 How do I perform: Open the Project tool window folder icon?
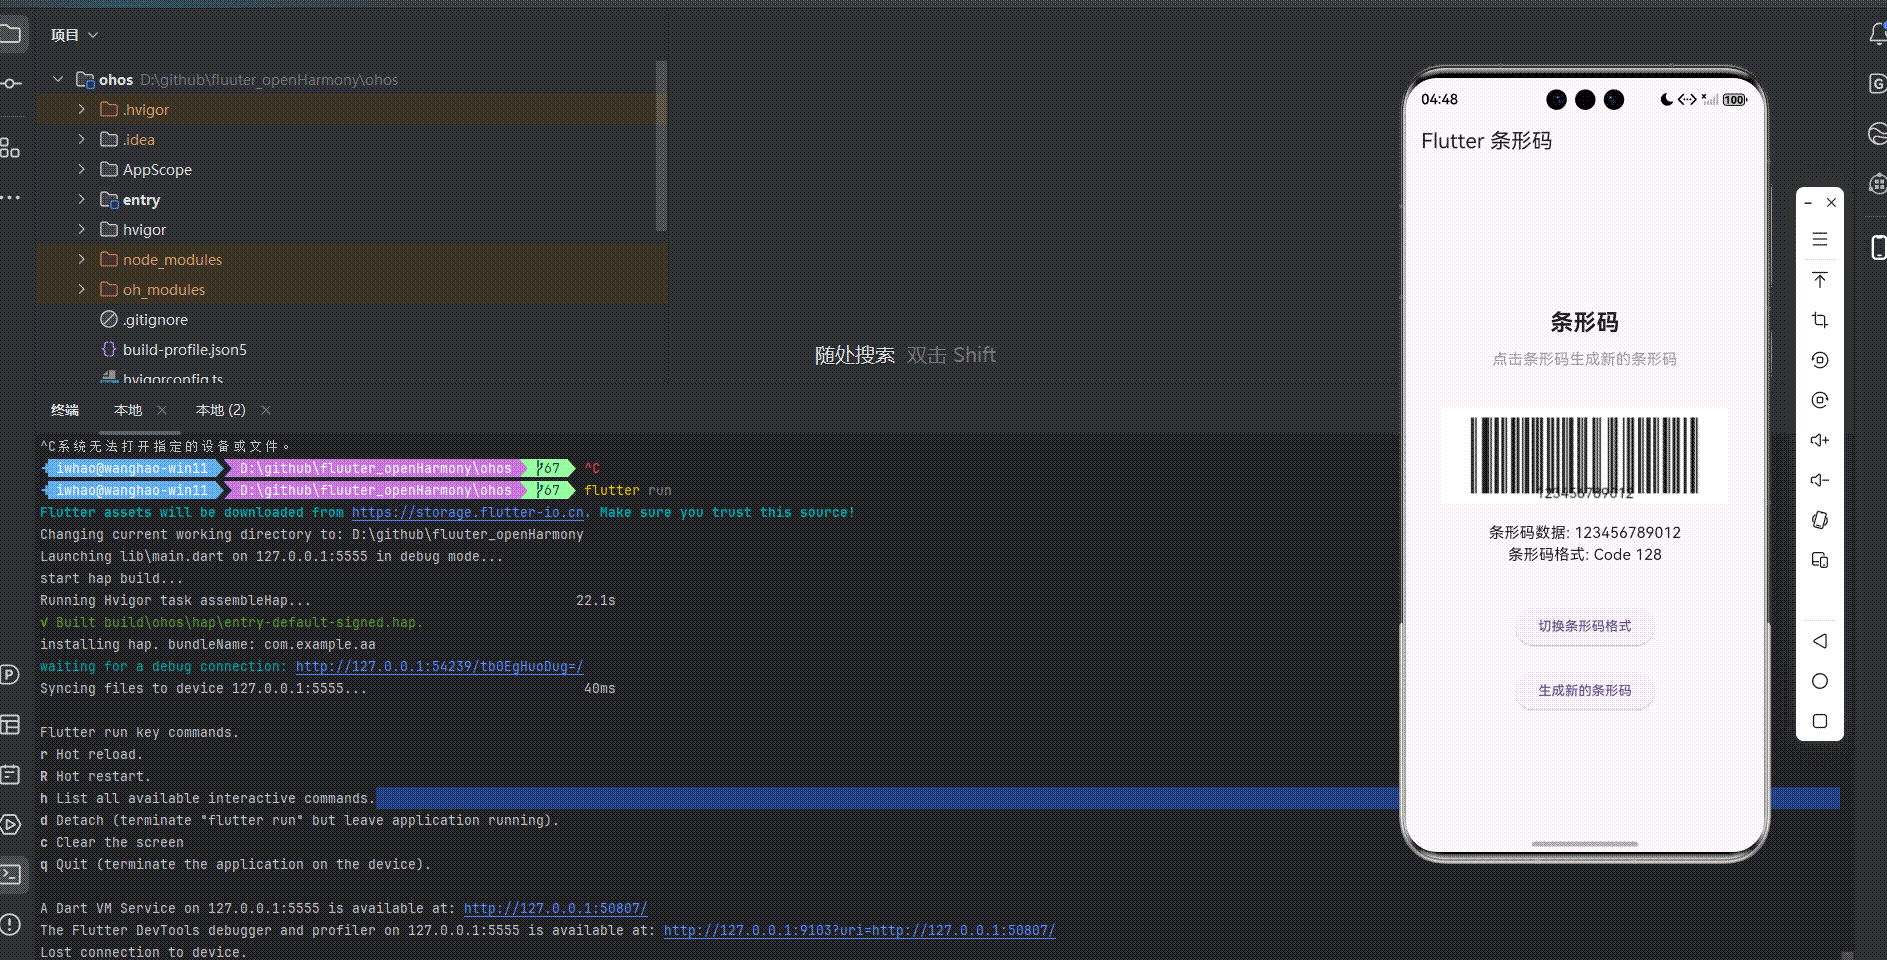click(10, 34)
